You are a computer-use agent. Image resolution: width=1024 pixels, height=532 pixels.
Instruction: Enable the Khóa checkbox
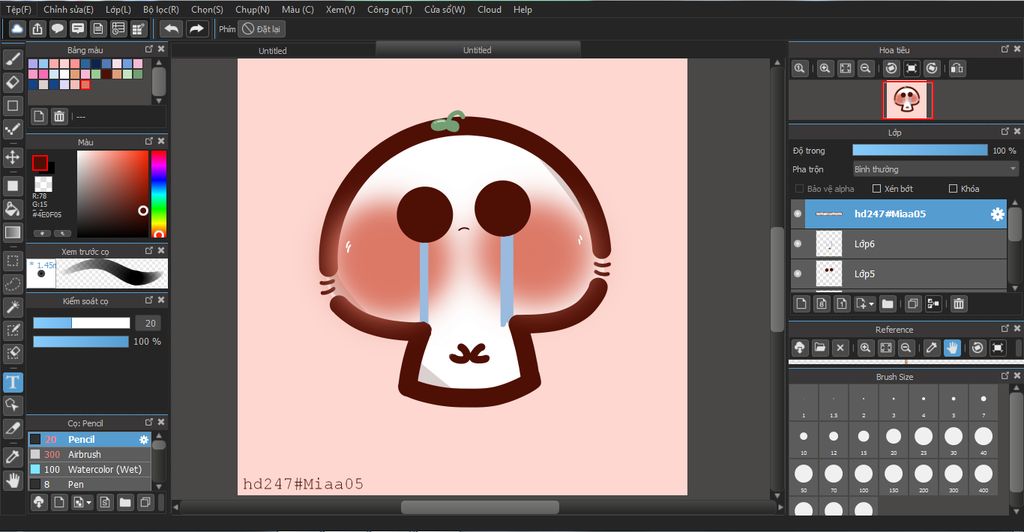coord(953,189)
